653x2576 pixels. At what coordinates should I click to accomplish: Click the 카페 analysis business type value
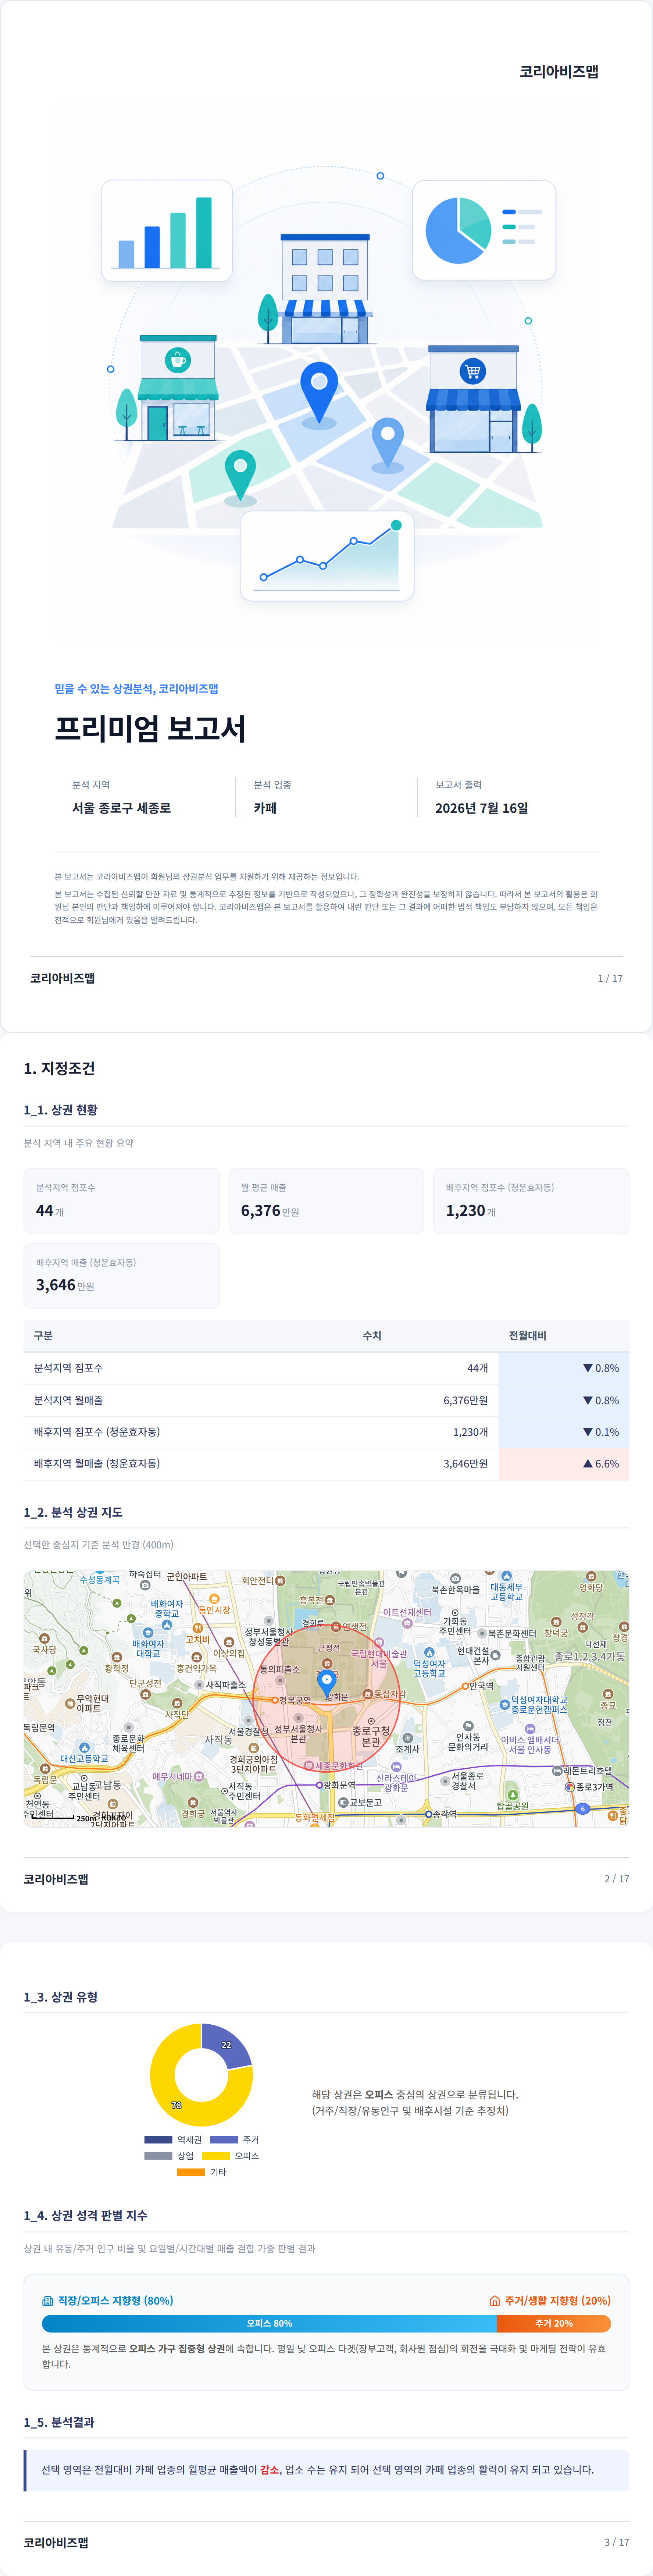[x=265, y=808]
